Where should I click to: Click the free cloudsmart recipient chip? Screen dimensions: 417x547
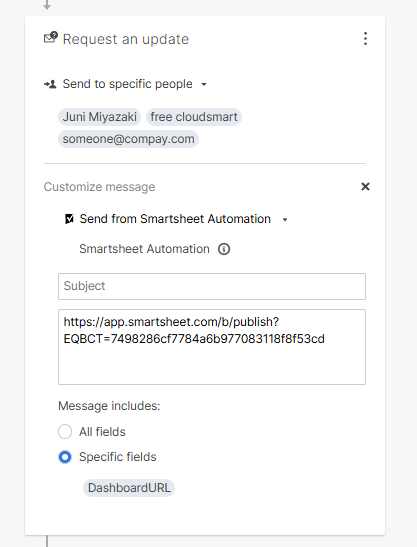[194, 117]
